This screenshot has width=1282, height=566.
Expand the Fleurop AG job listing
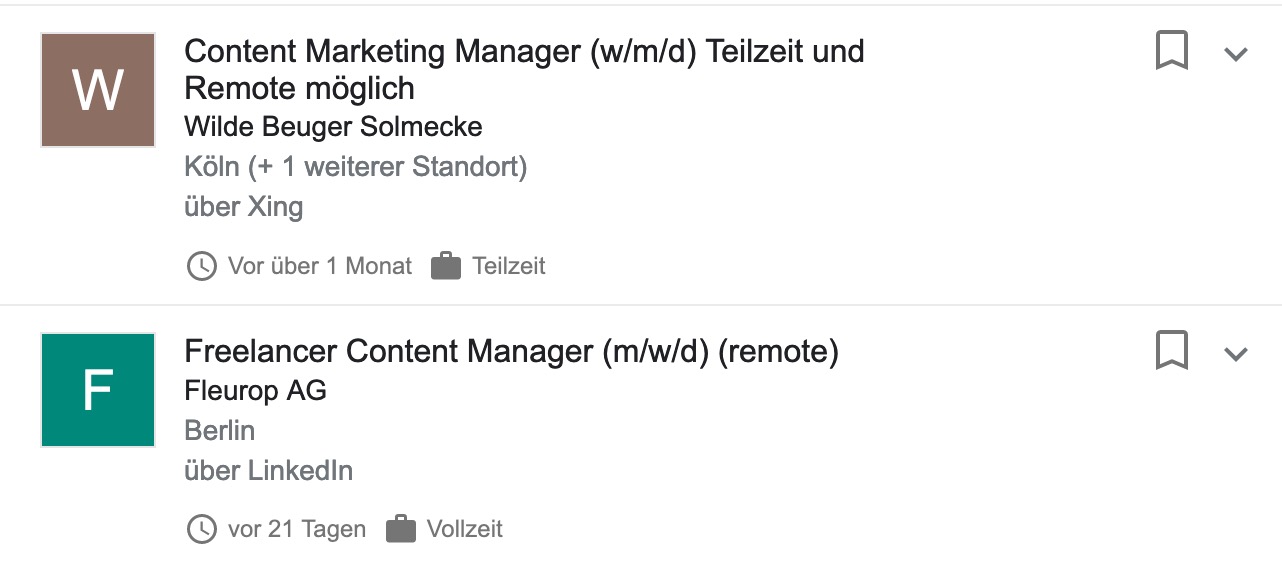coord(1237,354)
